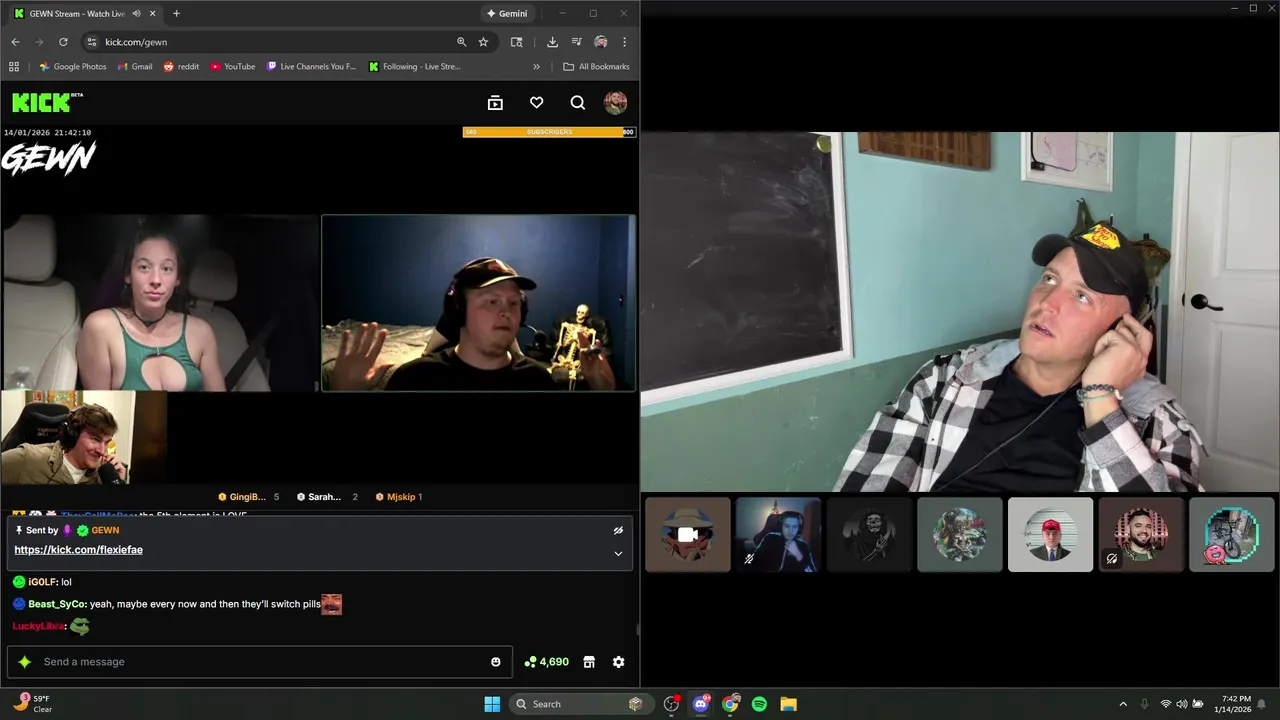Screen dimensions: 1280x720
Task: Show hidden system tray icons
Action: click(x=1123, y=704)
